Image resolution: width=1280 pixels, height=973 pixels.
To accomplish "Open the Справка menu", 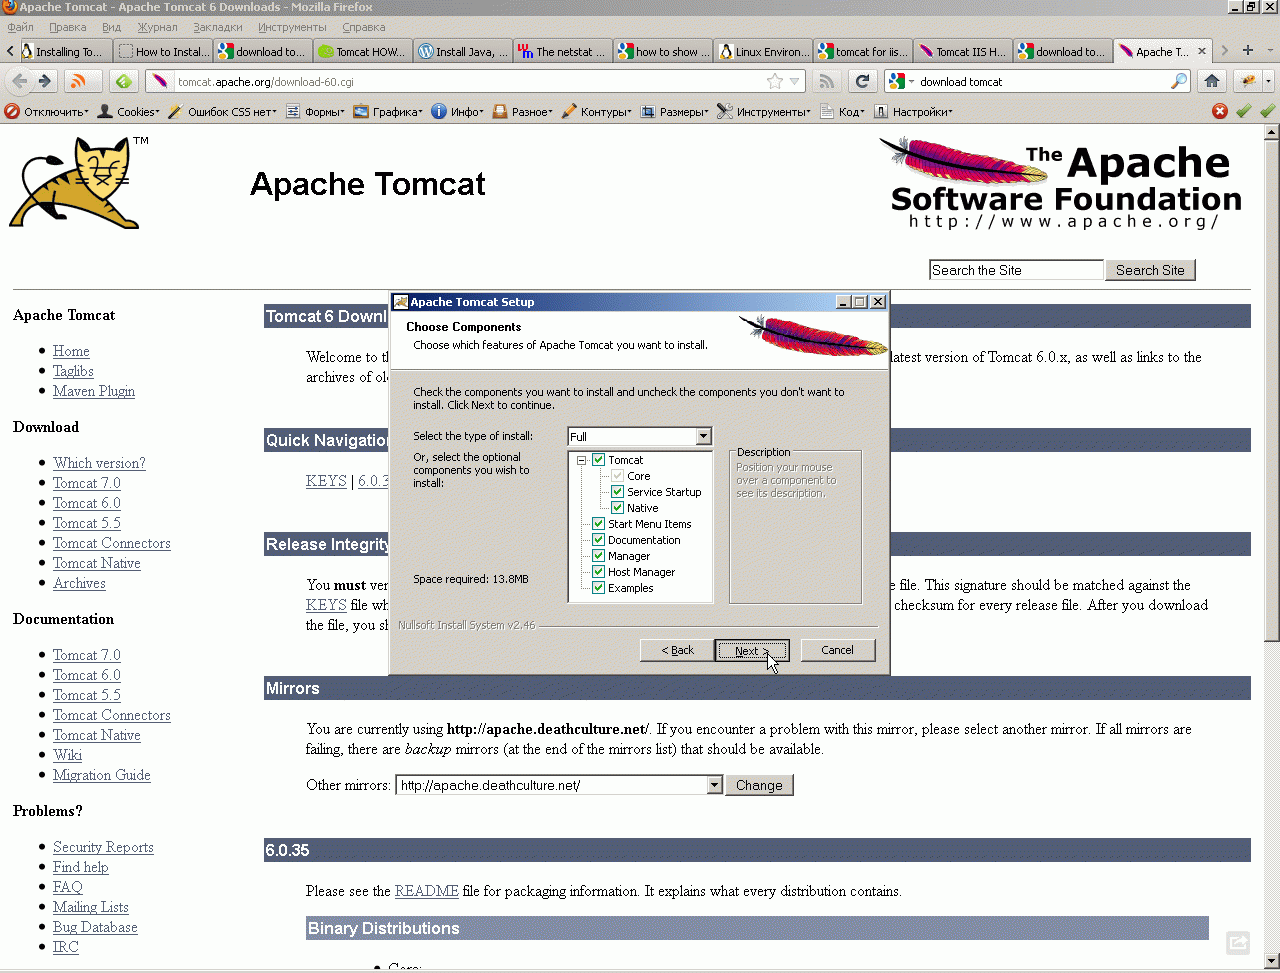I will [x=363, y=27].
